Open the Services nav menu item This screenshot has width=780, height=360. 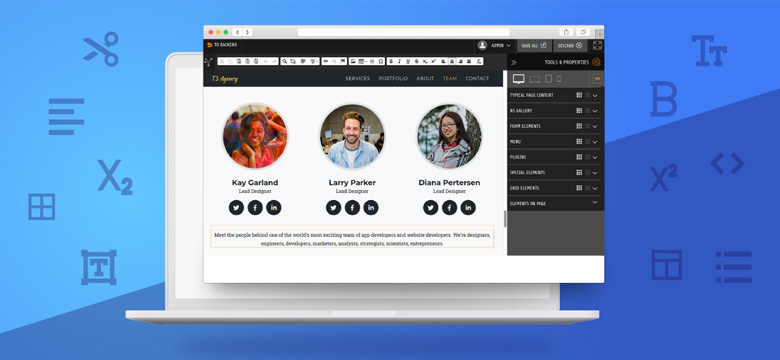click(x=358, y=79)
